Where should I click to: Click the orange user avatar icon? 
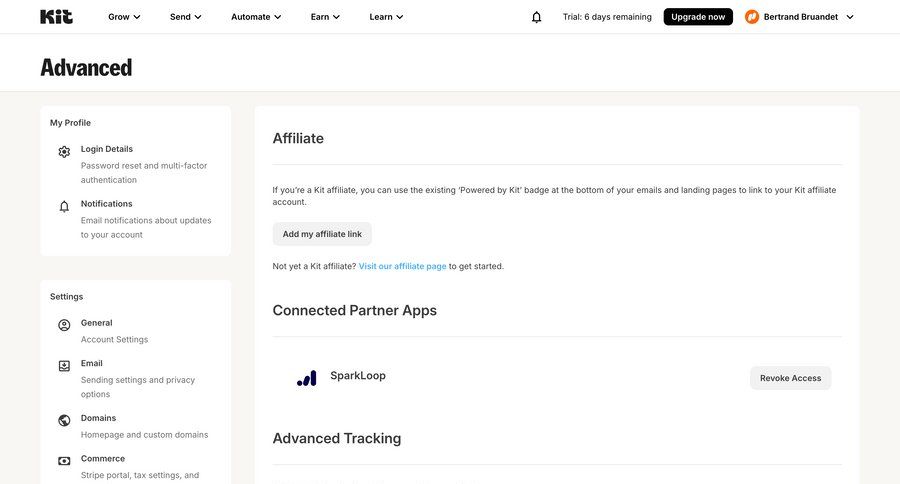tap(751, 17)
